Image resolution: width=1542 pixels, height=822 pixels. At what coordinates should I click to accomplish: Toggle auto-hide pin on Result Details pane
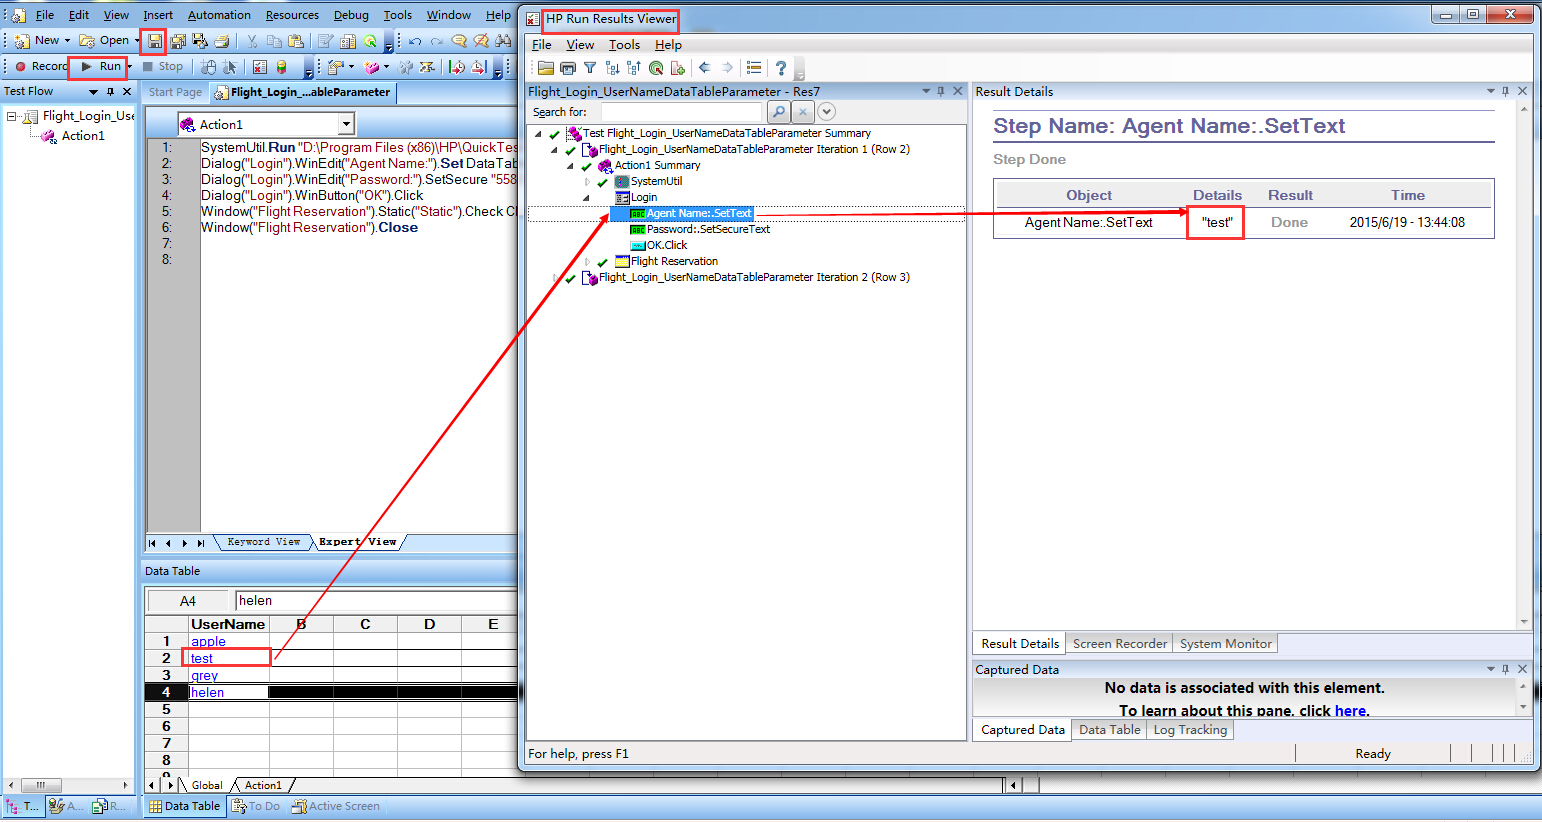pyautogui.click(x=1506, y=91)
